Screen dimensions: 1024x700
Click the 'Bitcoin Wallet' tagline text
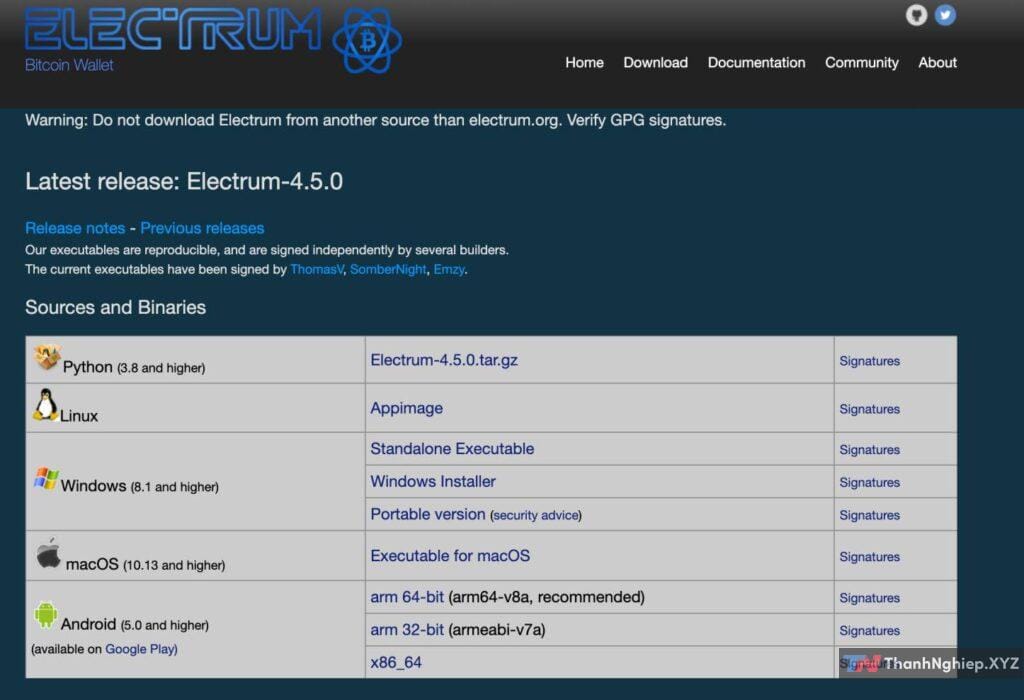69,65
